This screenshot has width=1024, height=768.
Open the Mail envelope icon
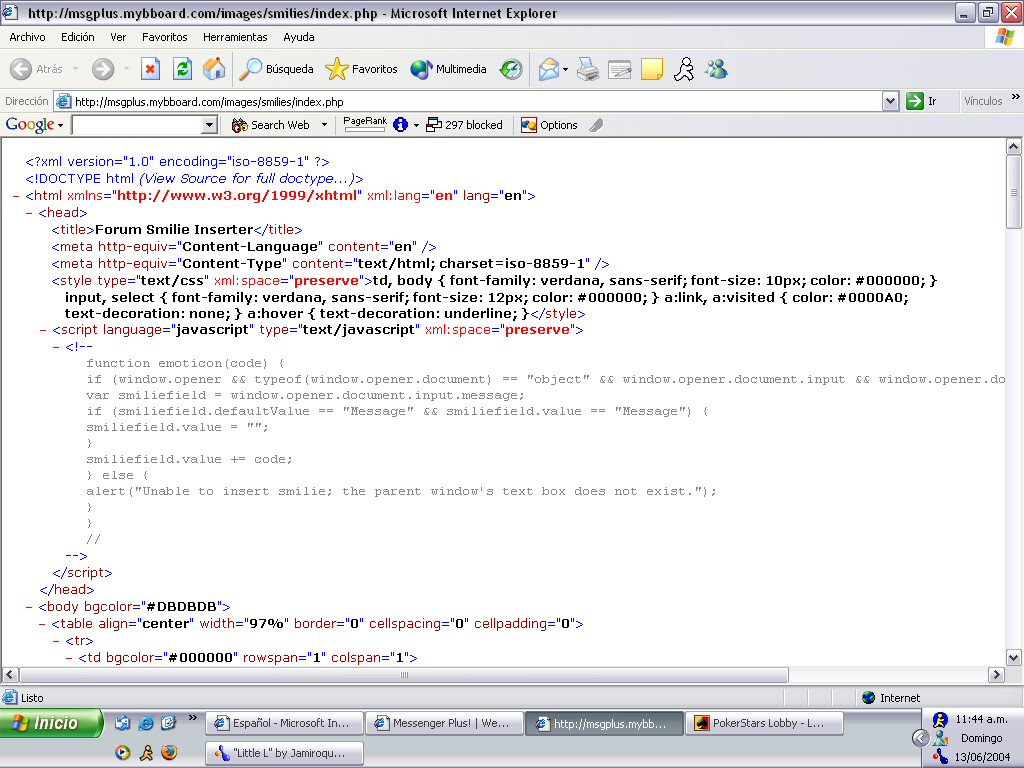(x=549, y=69)
